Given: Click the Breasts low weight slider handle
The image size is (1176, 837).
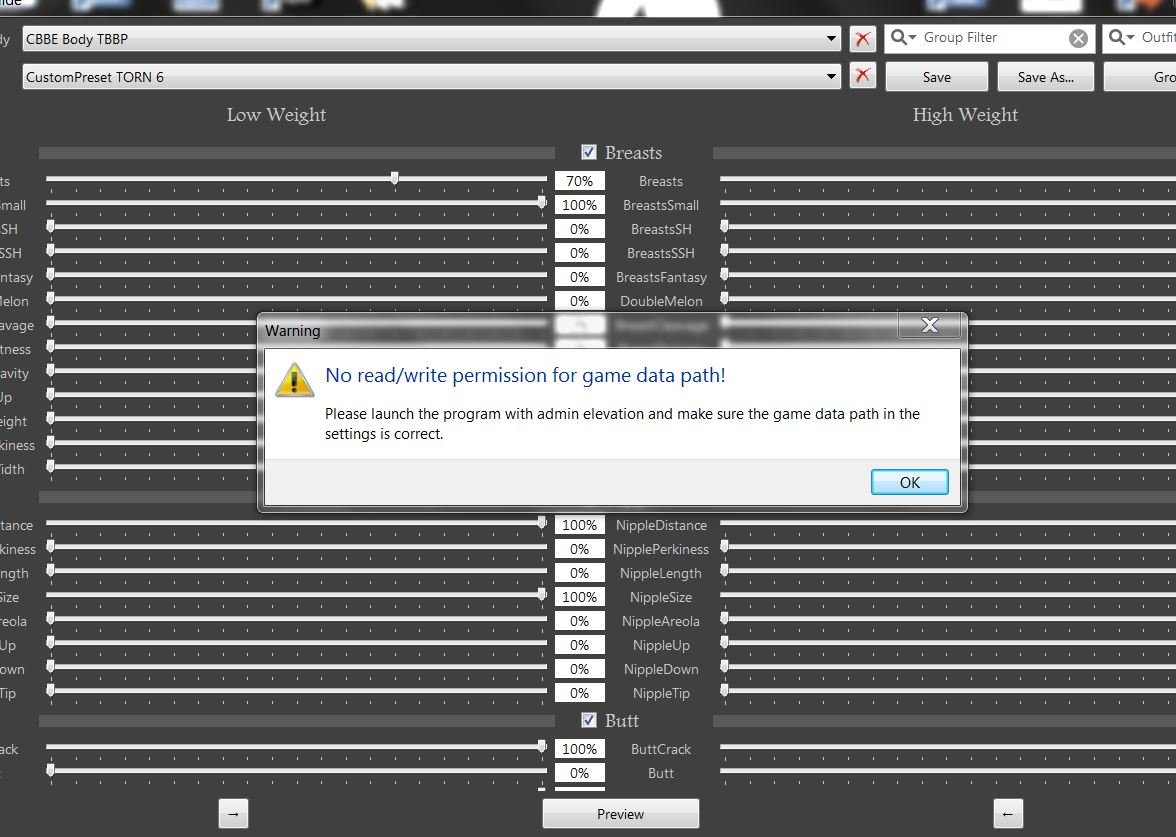Looking at the screenshot, I should coord(395,178).
